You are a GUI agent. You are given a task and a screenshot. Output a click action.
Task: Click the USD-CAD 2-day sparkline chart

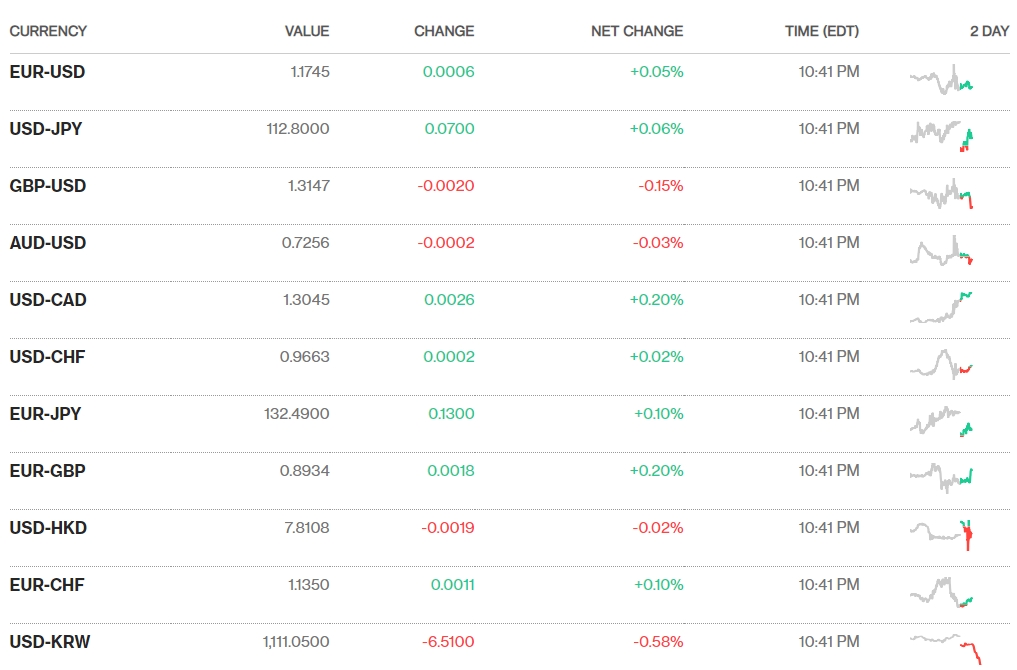941,307
